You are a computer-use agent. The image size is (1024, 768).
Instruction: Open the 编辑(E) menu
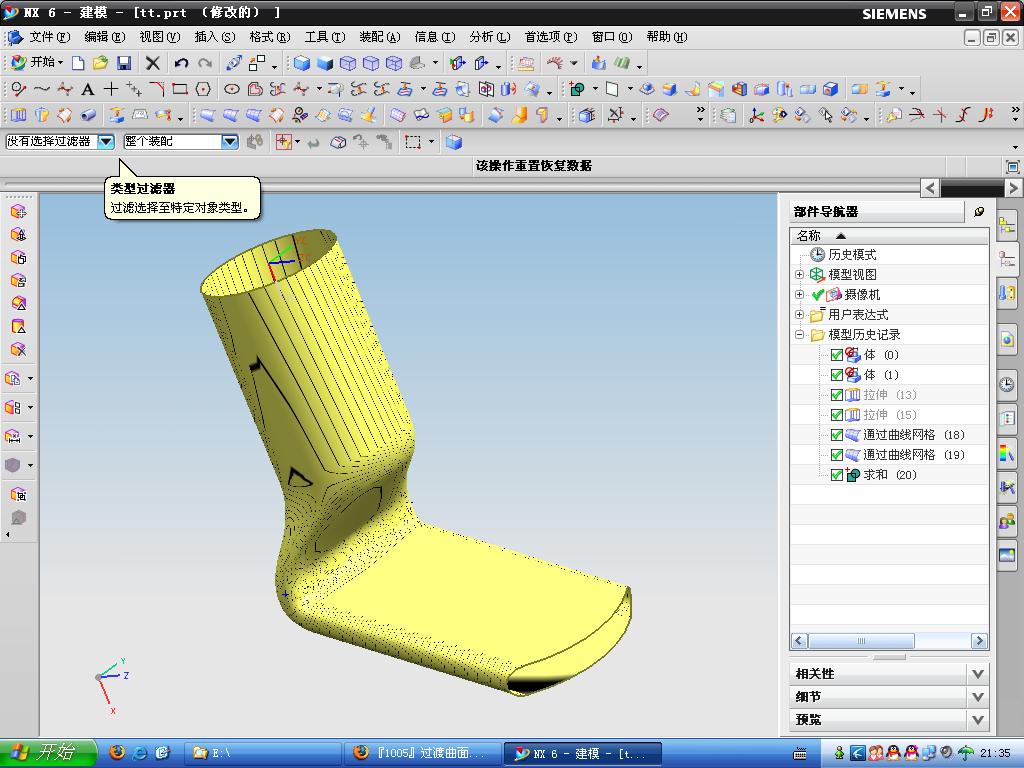coord(104,37)
